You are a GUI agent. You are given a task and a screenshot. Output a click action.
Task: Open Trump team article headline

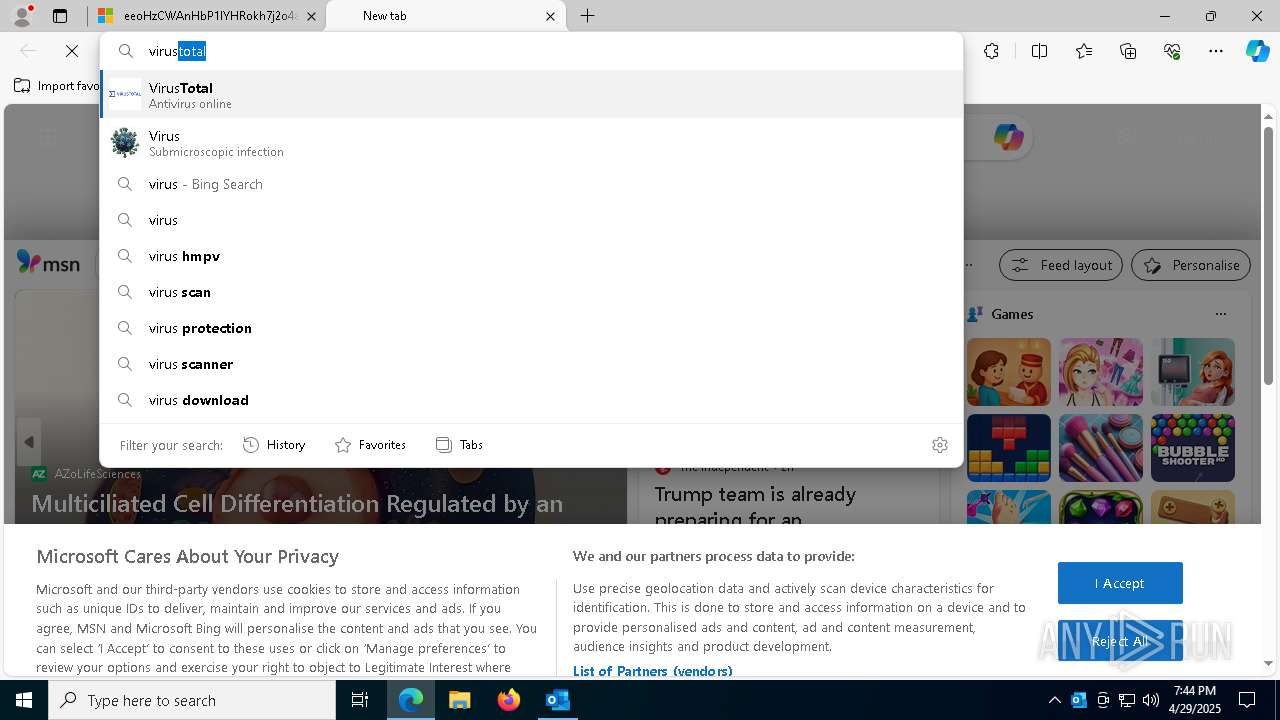755,507
